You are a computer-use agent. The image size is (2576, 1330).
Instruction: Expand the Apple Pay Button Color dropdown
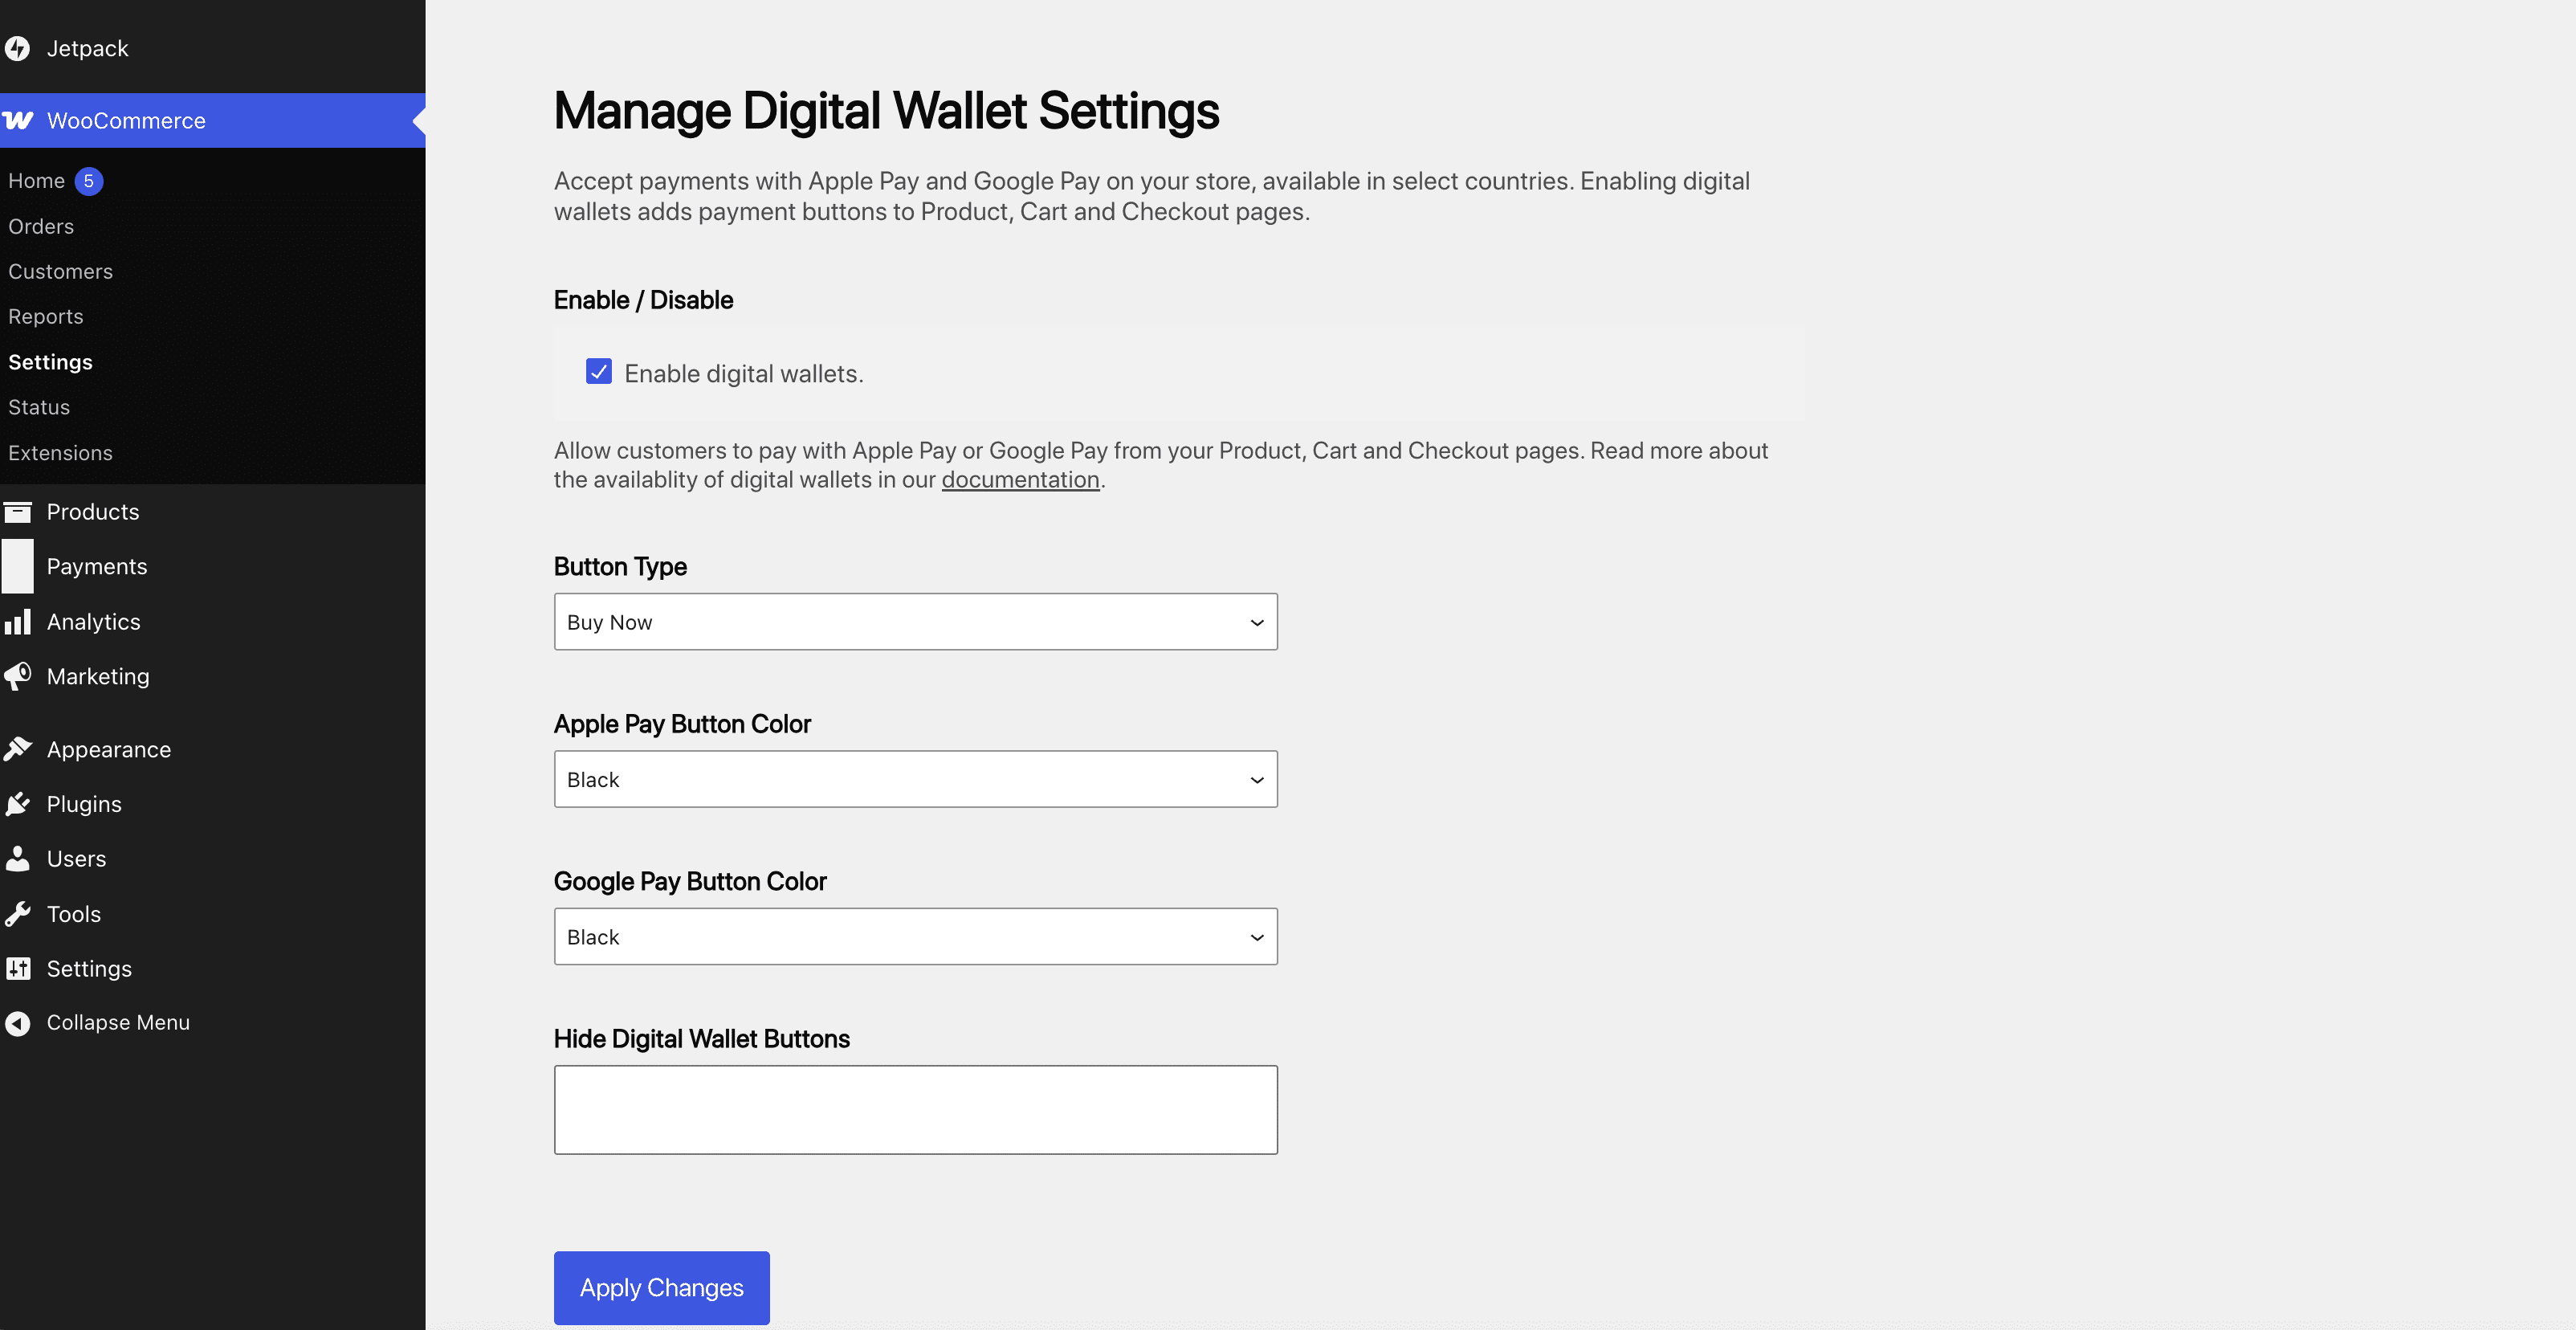click(x=914, y=779)
